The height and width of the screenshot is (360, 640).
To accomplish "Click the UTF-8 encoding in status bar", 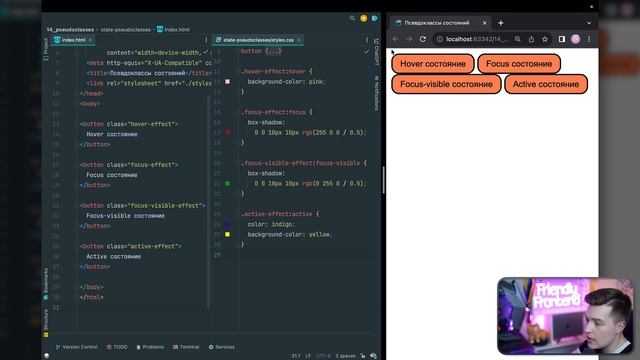I will (323, 356).
